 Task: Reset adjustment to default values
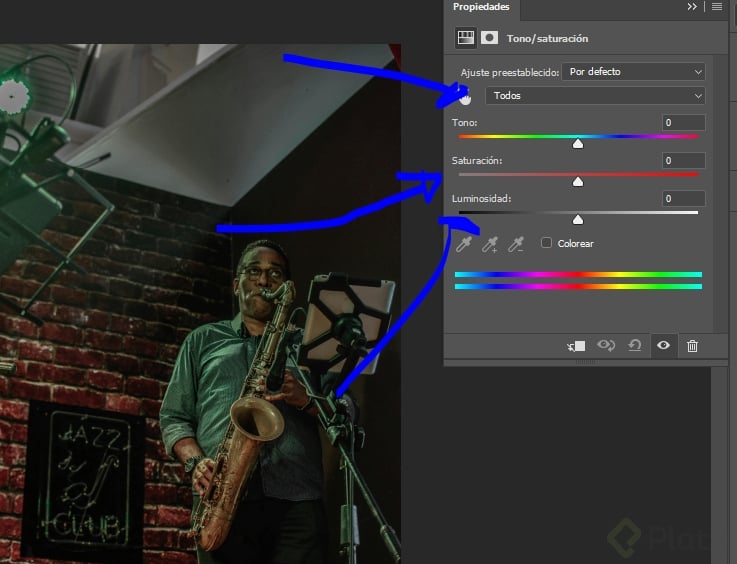635,345
